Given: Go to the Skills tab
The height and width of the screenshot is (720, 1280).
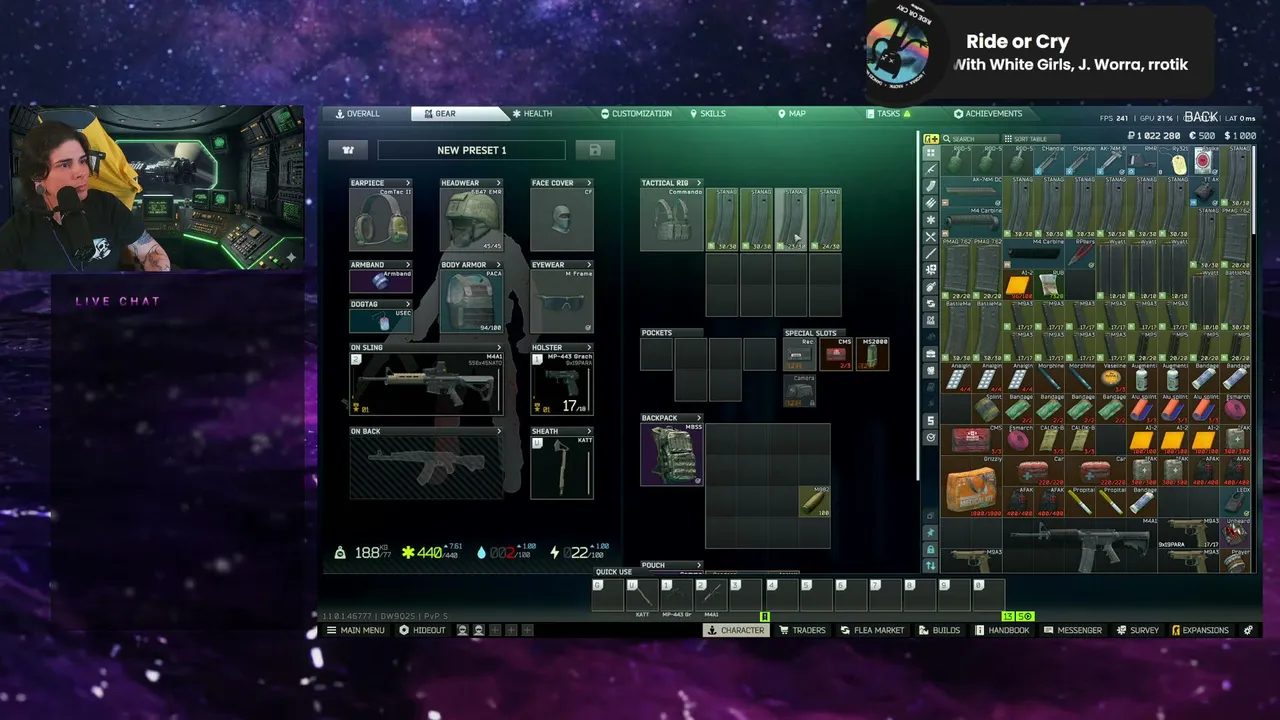Looking at the screenshot, I should tap(708, 114).
